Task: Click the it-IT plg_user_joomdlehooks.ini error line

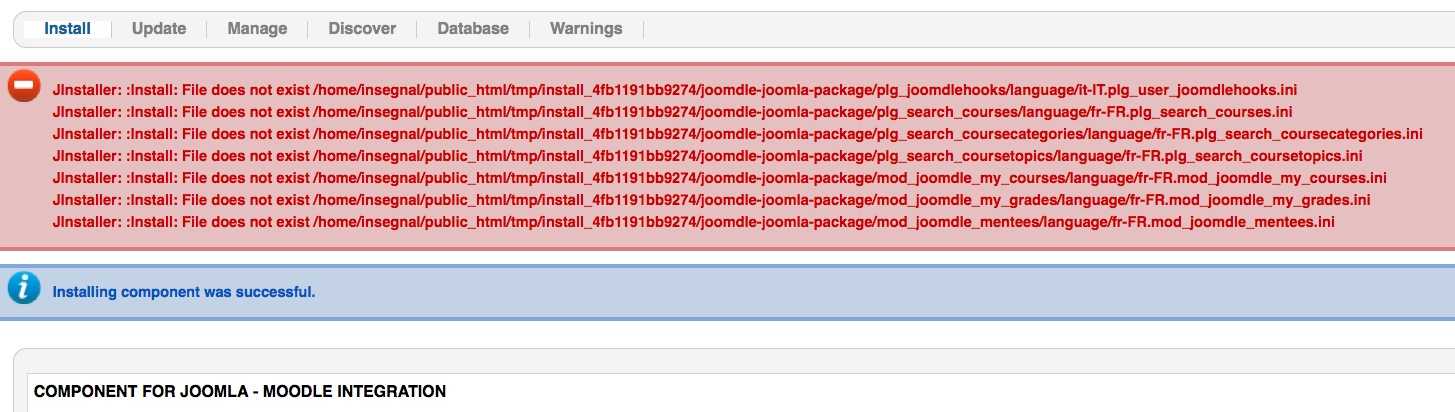Action: (x=675, y=90)
